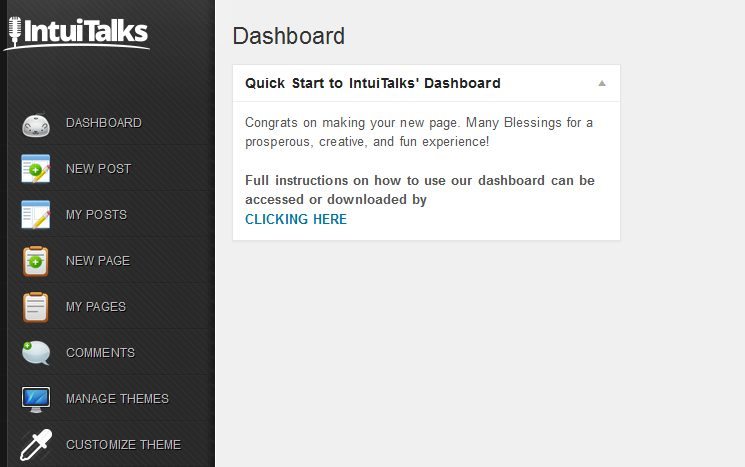Click the Comments speech bubble icon
Viewport: 745px width, 467px height.
click(36, 353)
